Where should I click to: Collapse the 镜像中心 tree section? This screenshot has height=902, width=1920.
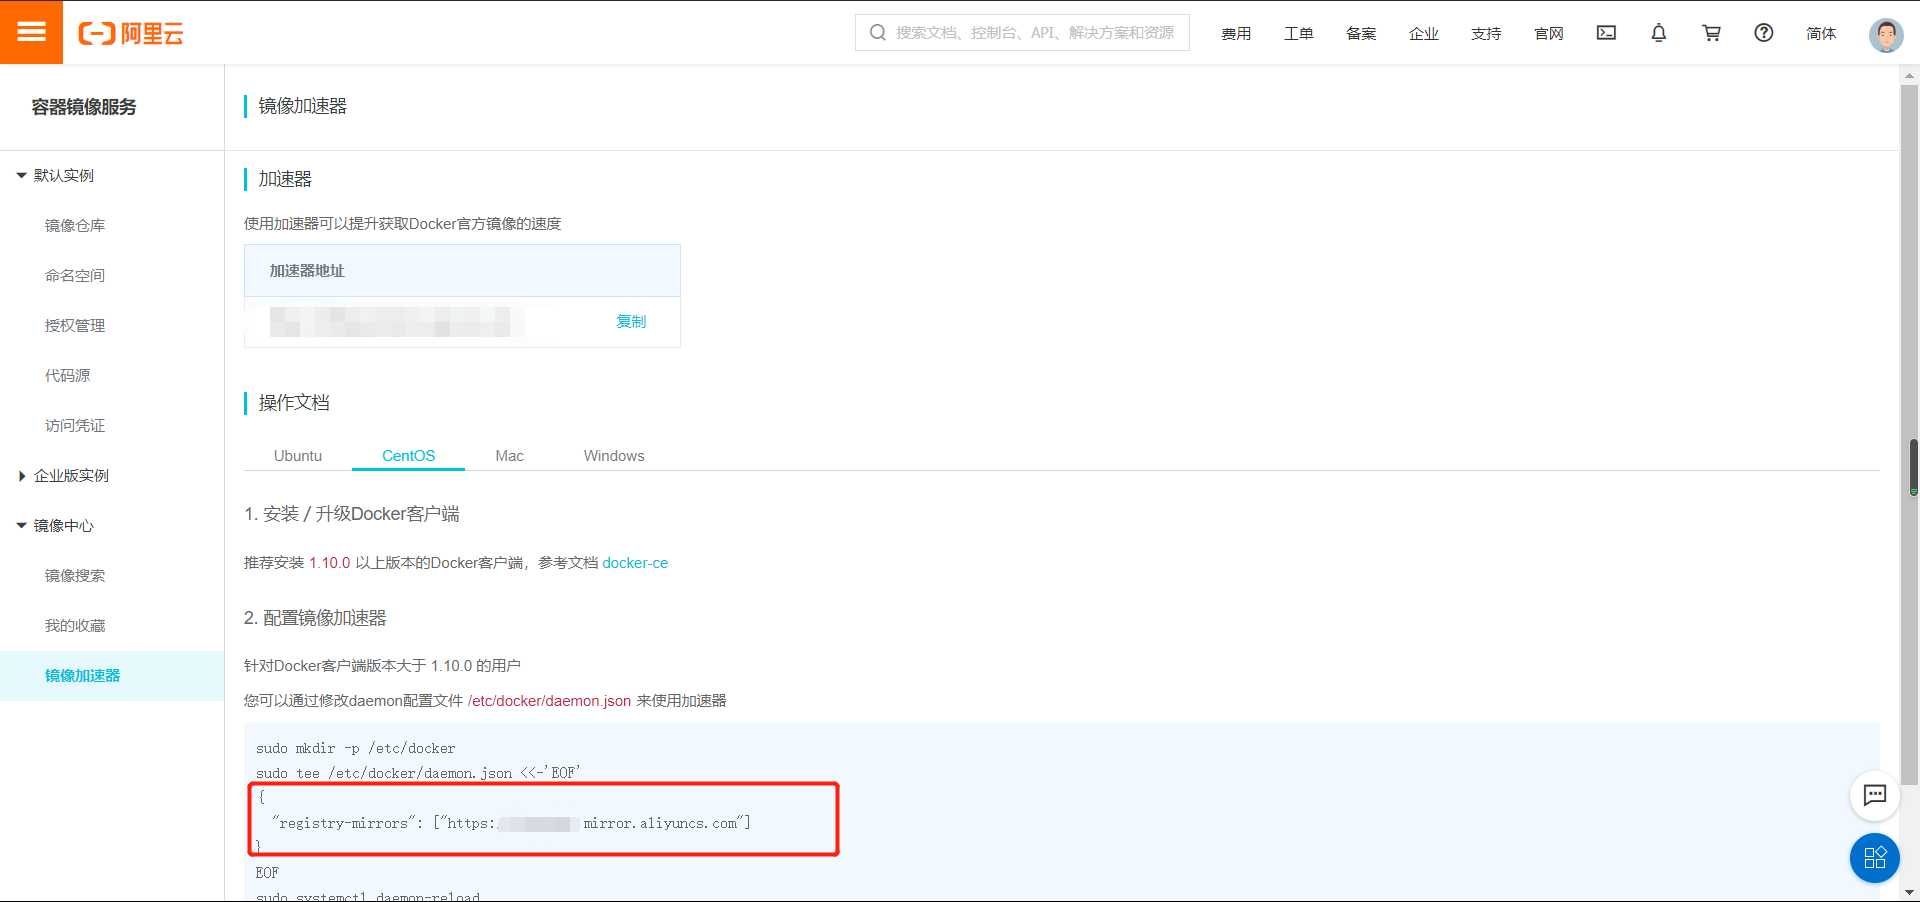tap(21, 526)
